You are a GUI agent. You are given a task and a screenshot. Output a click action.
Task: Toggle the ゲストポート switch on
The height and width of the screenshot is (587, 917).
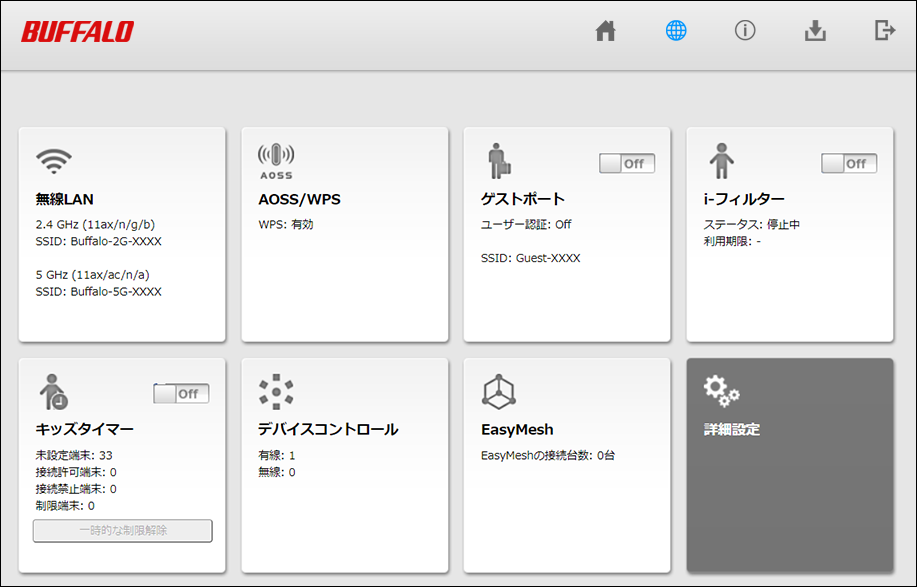(x=627, y=163)
